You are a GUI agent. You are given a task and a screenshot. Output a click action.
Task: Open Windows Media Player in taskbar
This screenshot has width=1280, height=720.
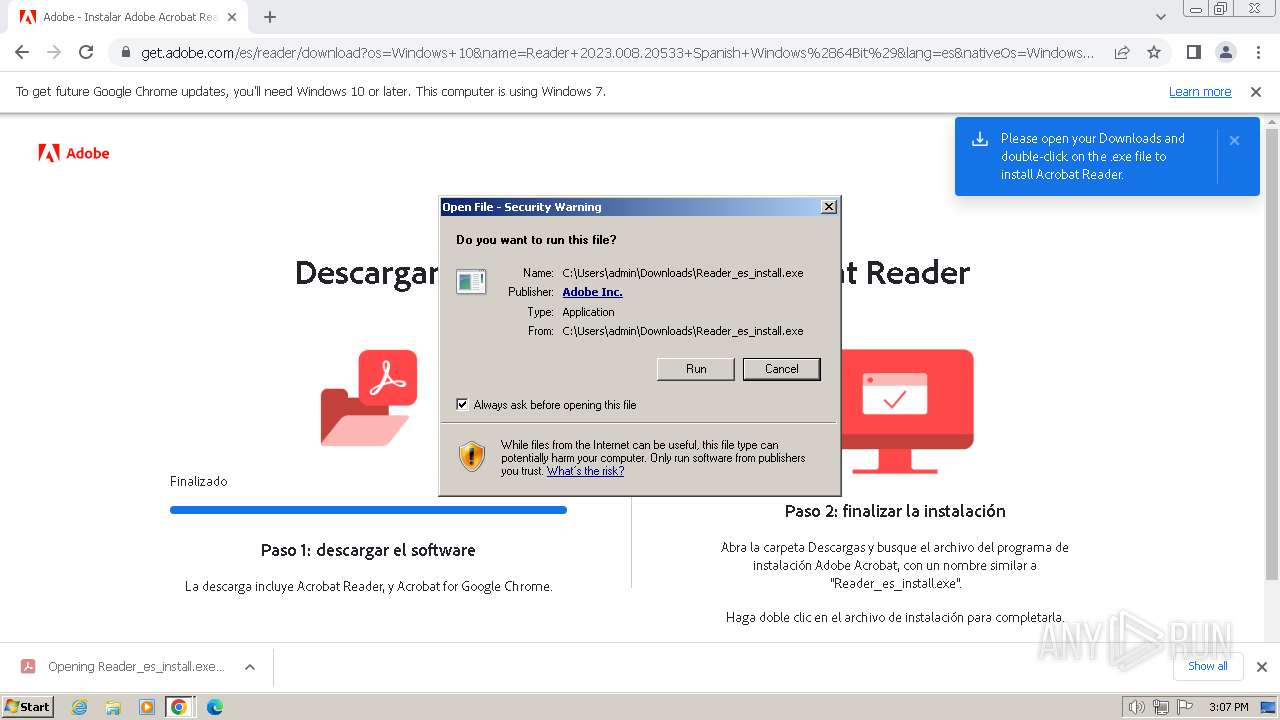click(x=146, y=707)
